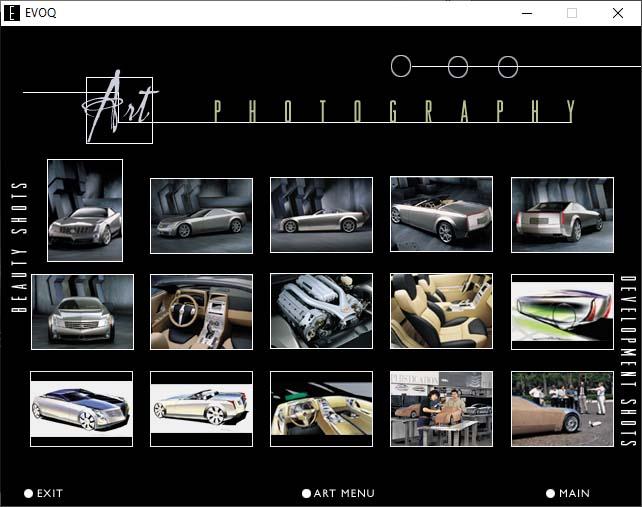Open the green and purple concept sketch
Image resolution: width=642 pixels, height=507 pixels.
pyautogui.click(x=562, y=312)
